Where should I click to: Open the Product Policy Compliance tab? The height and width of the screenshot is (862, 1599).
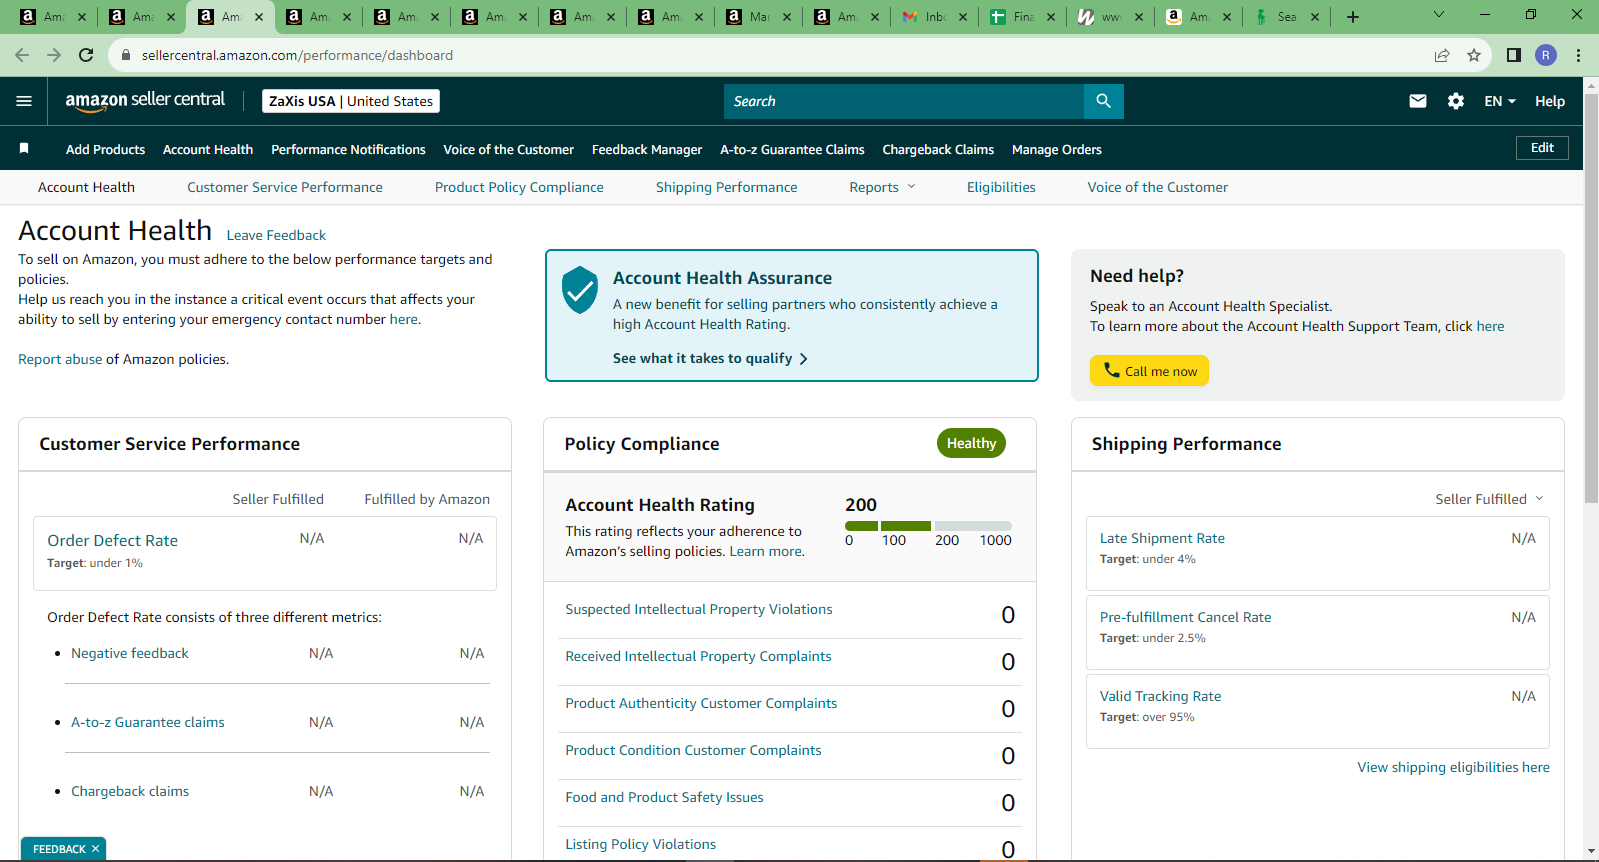point(519,187)
